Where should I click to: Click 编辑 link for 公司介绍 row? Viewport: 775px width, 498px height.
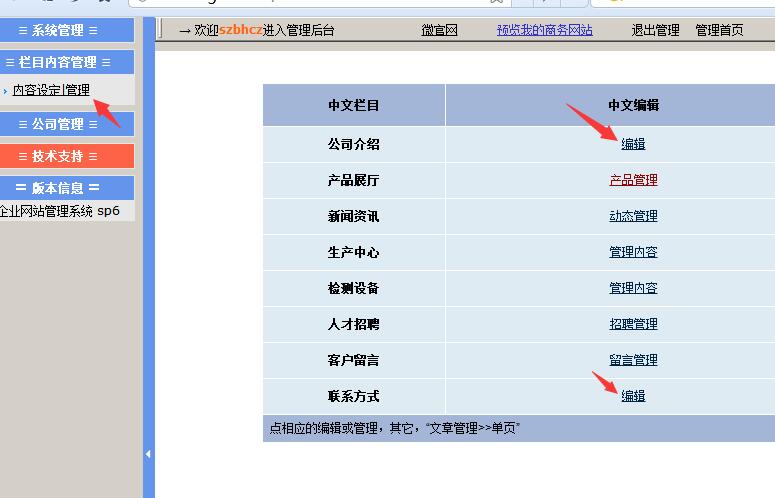633,144
